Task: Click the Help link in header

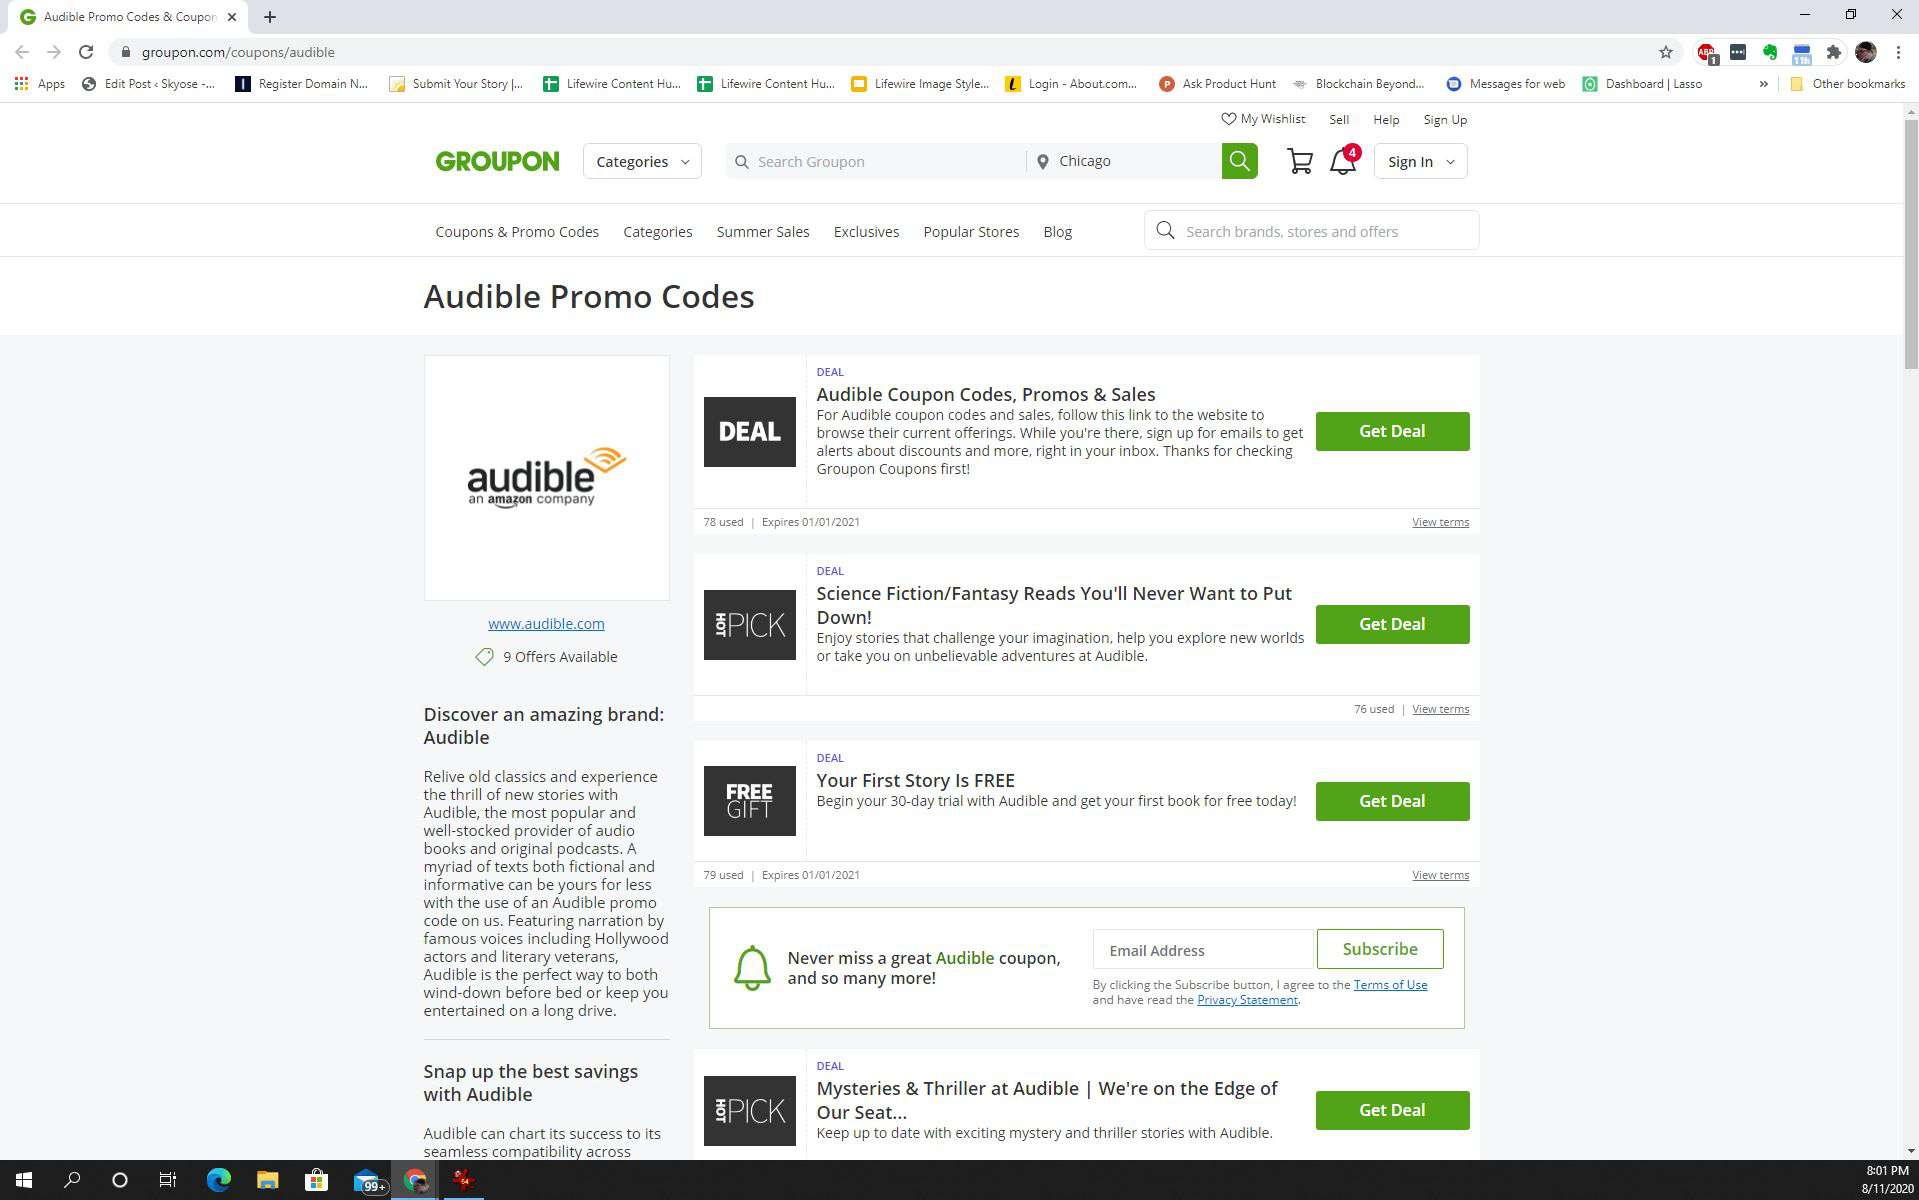Action: pos(1386,120)
